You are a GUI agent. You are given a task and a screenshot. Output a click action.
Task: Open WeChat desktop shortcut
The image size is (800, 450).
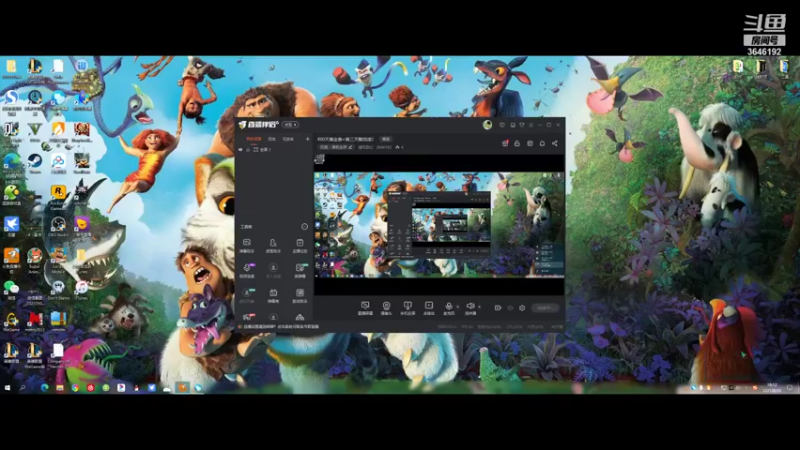click(x=11, y=291)
